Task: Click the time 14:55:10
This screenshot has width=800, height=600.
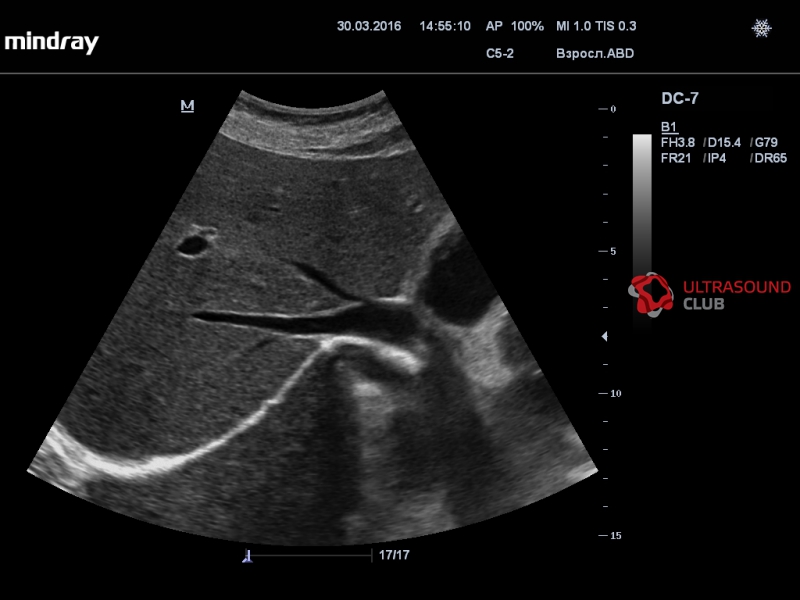Action: [x=445, y=26]
